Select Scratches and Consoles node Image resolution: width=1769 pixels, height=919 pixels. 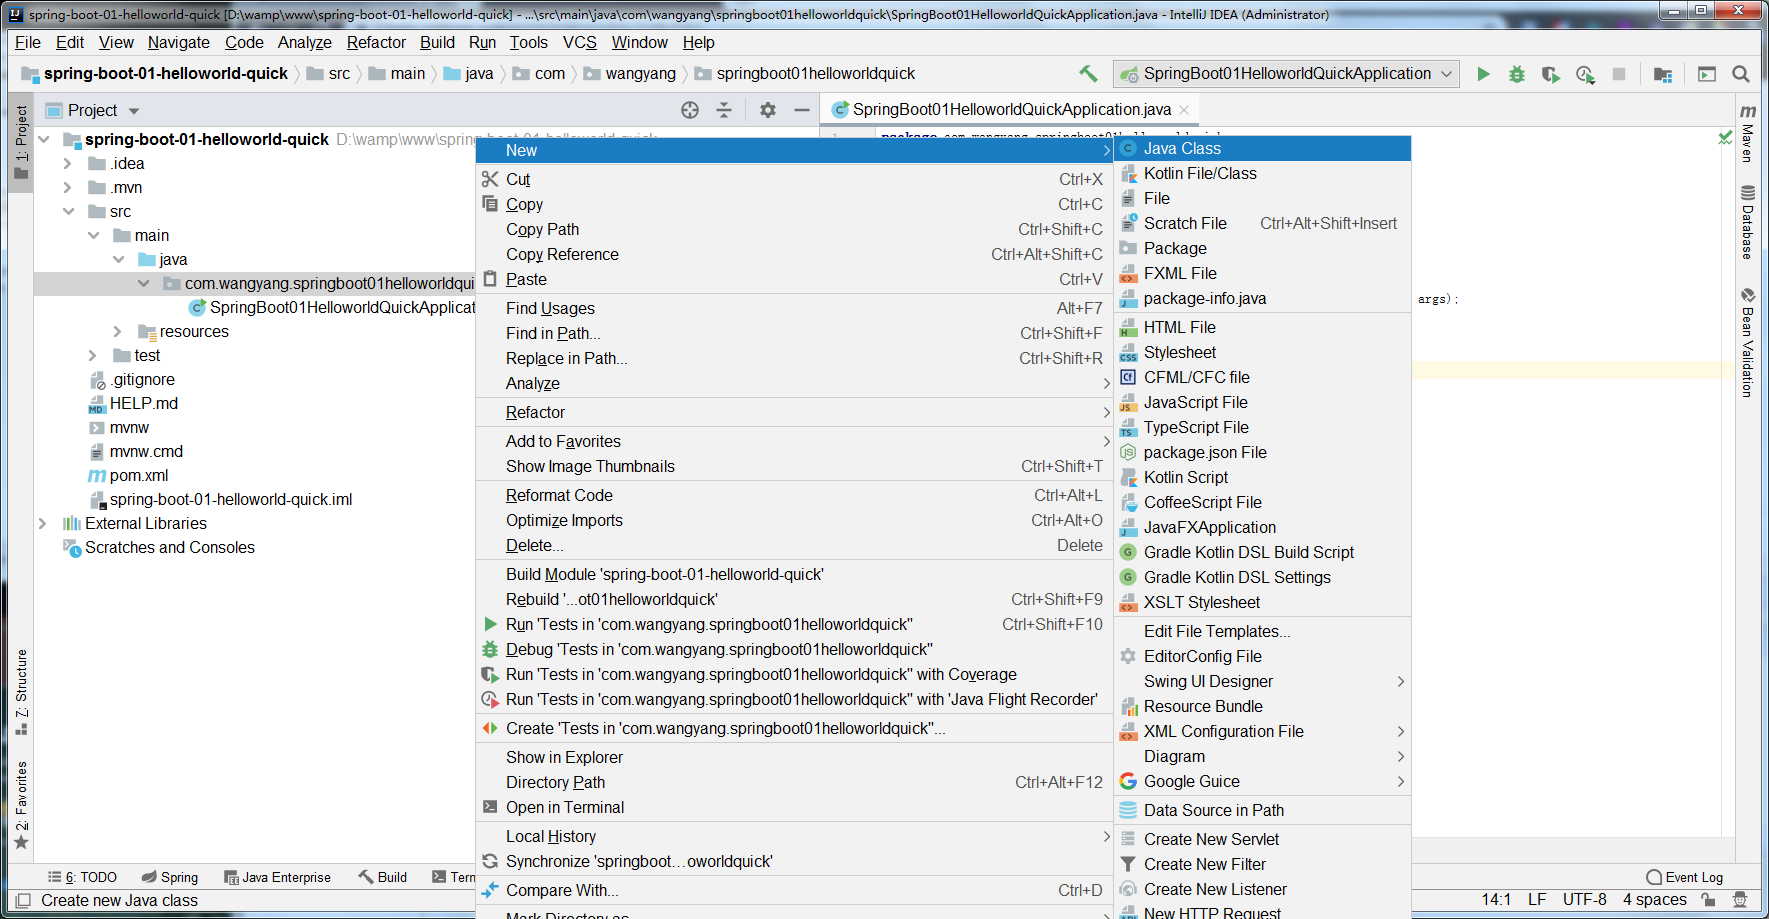(x=170, y=547)
